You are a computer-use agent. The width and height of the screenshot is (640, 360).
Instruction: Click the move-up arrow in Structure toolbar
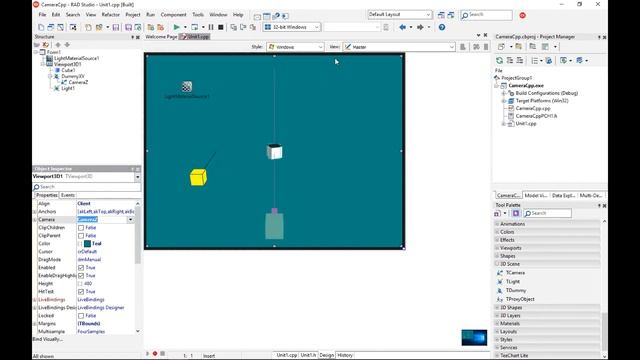pos(58,44)
